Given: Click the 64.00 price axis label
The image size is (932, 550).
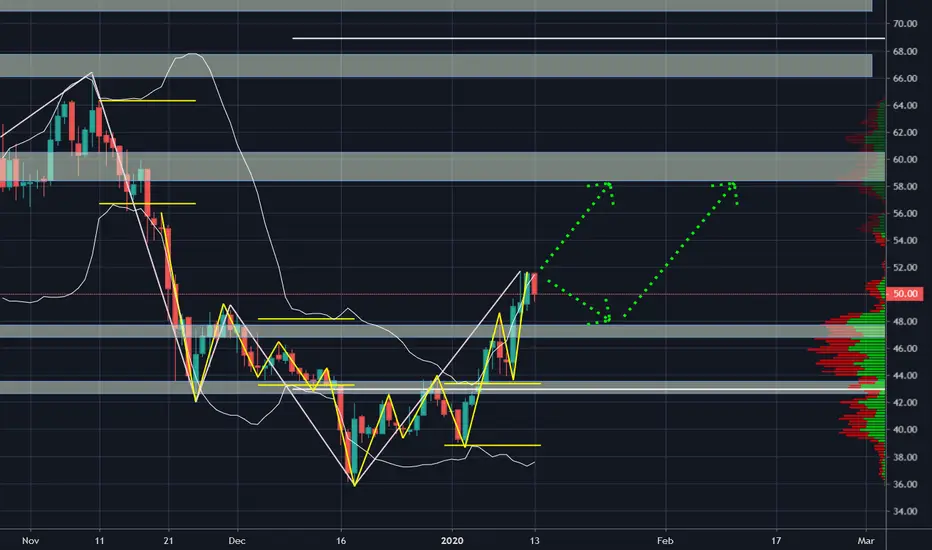Looking at the screenshot, I should [x=905, y=106].
